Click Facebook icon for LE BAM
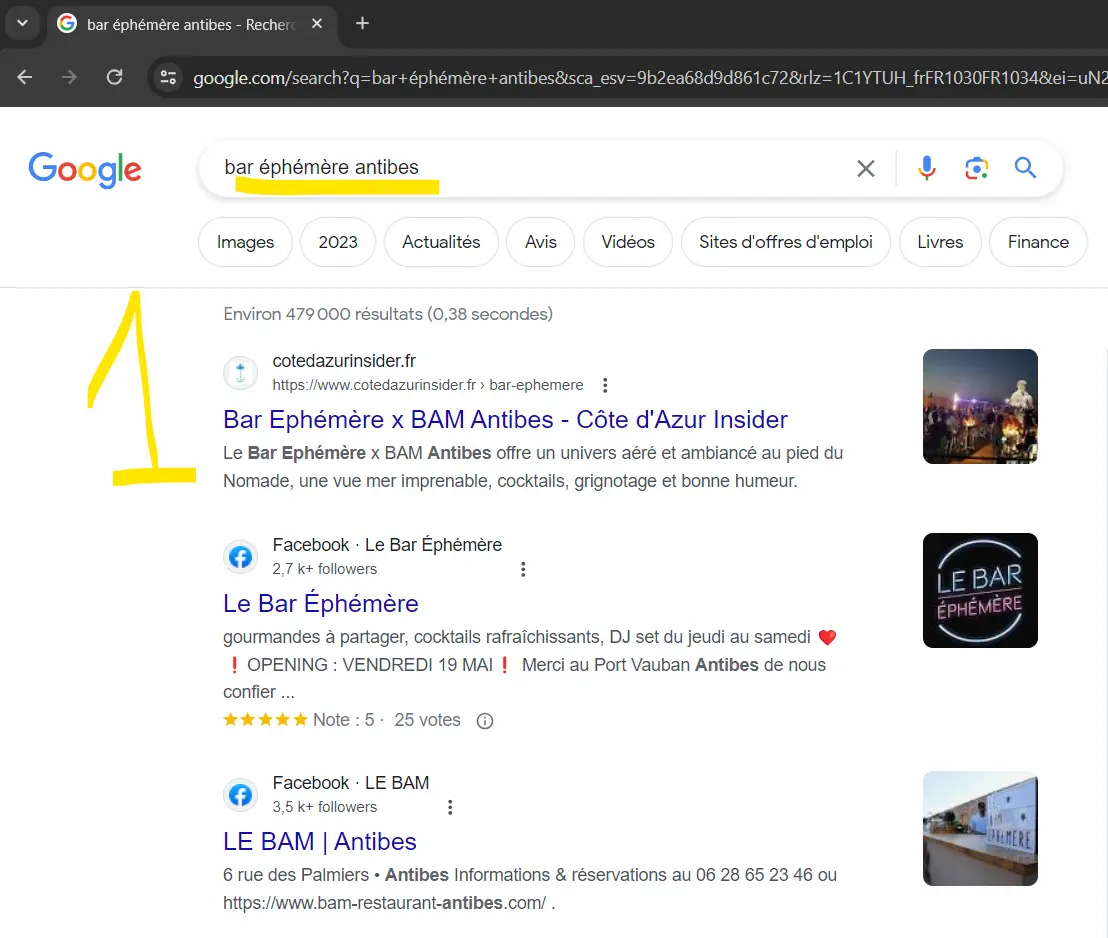Image resolution: width=1108 pixels, height=938 pixels. [241, 795]
